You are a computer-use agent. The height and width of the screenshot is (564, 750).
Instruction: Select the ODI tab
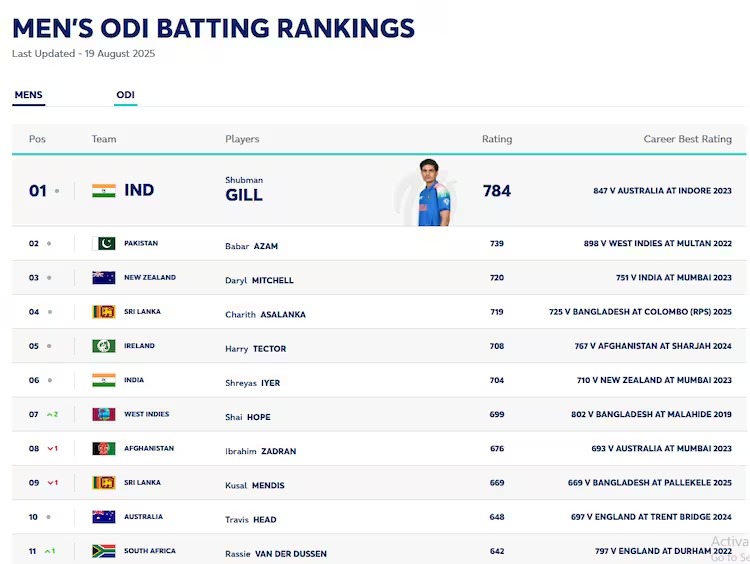(125, 95)
